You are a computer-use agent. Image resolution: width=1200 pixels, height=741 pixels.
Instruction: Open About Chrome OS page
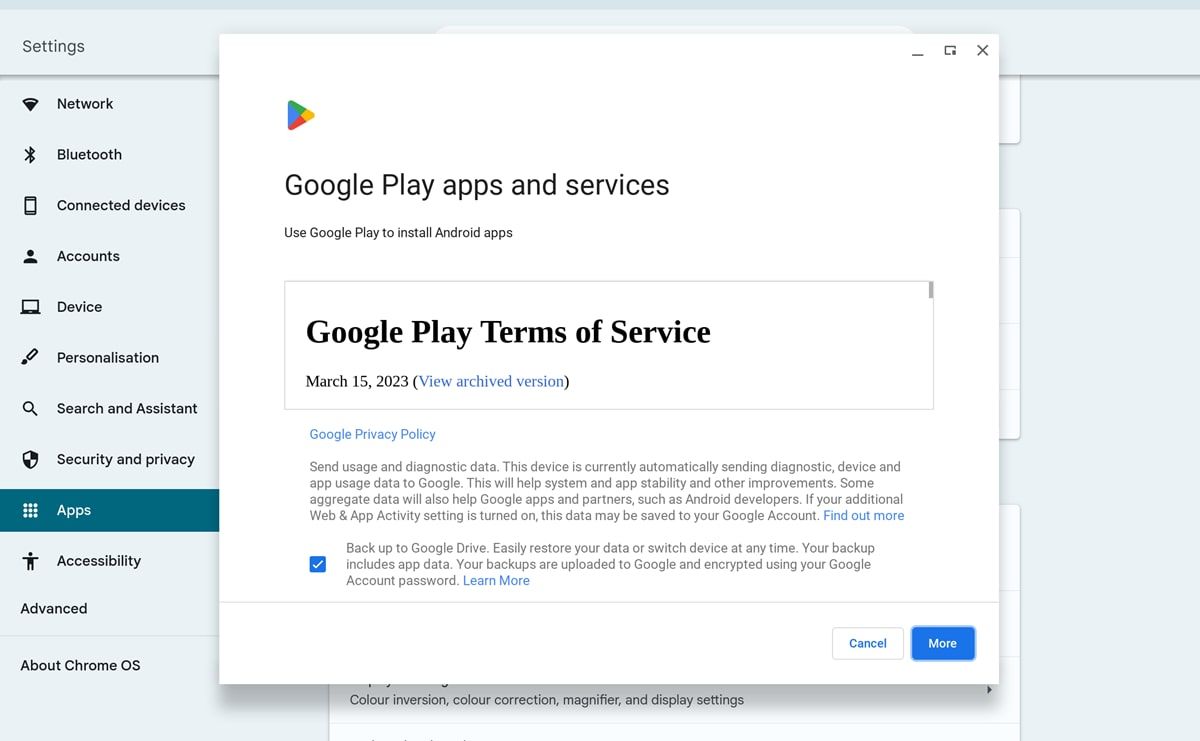(80, 665)
